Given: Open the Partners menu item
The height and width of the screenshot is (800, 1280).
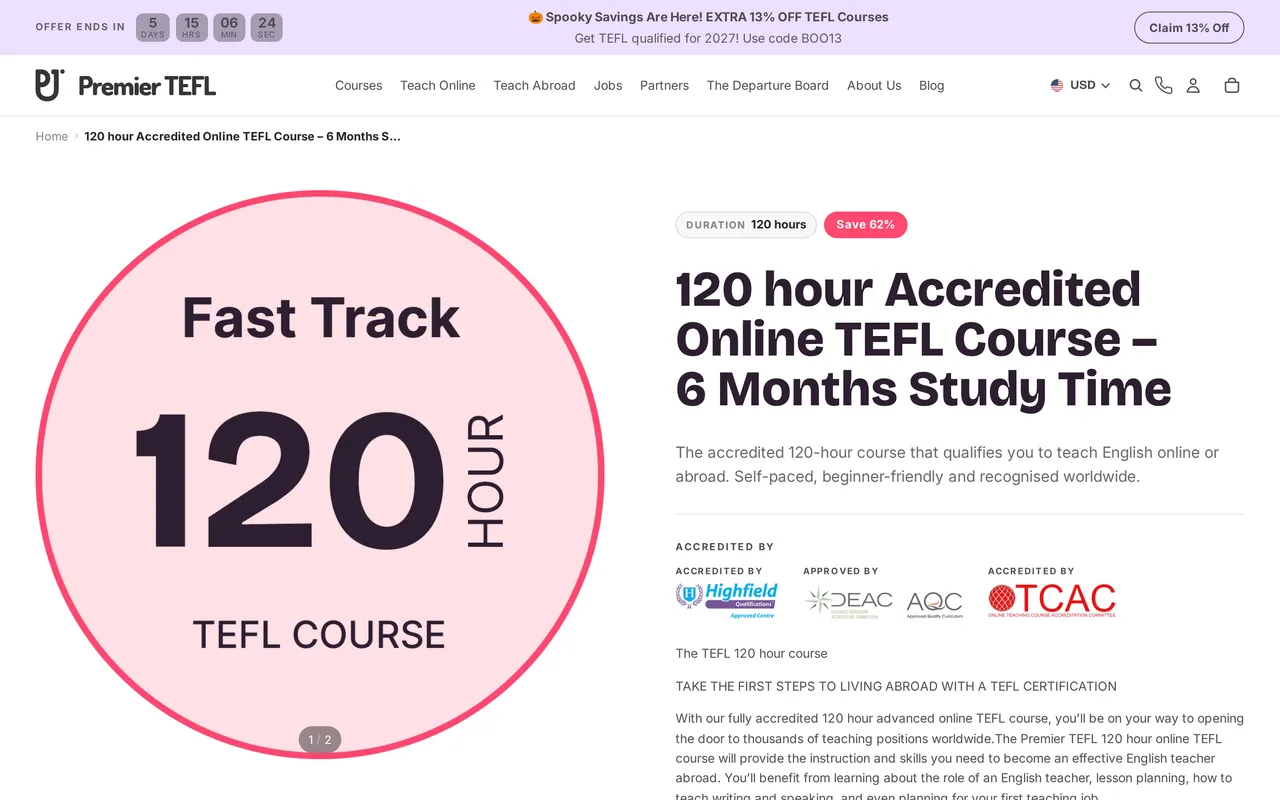Looking at the screenshot, I should (664, 86).
